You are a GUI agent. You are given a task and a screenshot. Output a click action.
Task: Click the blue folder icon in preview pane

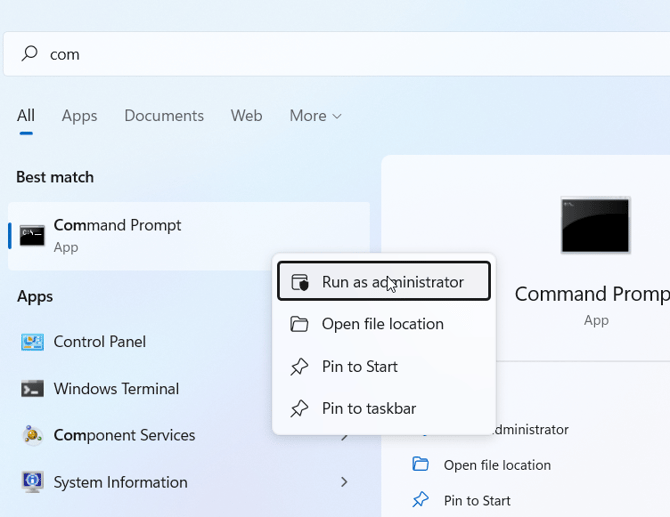[x=420, y=464]
